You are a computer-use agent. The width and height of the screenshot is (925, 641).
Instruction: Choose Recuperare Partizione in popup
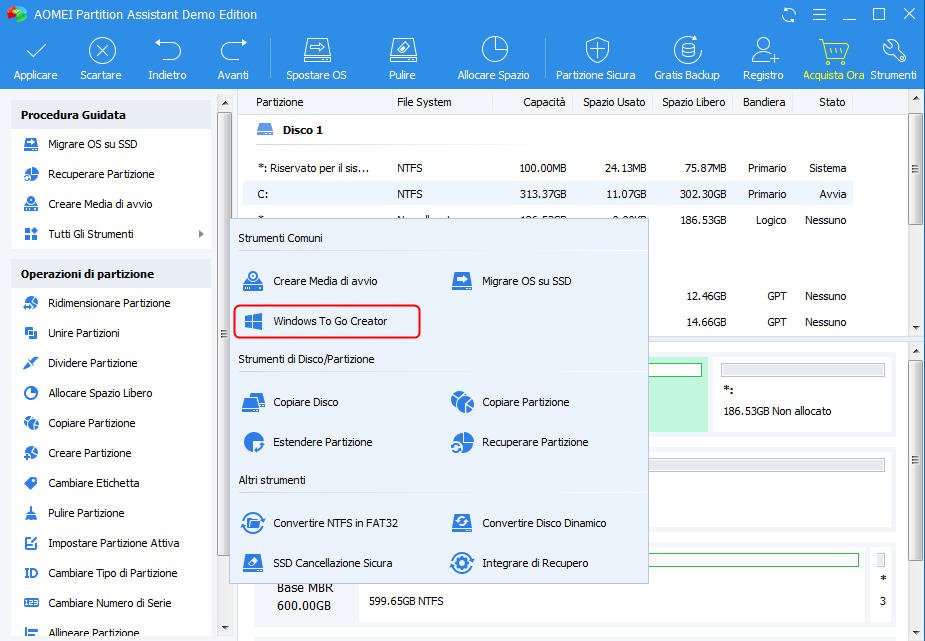[x=520, y=442]
